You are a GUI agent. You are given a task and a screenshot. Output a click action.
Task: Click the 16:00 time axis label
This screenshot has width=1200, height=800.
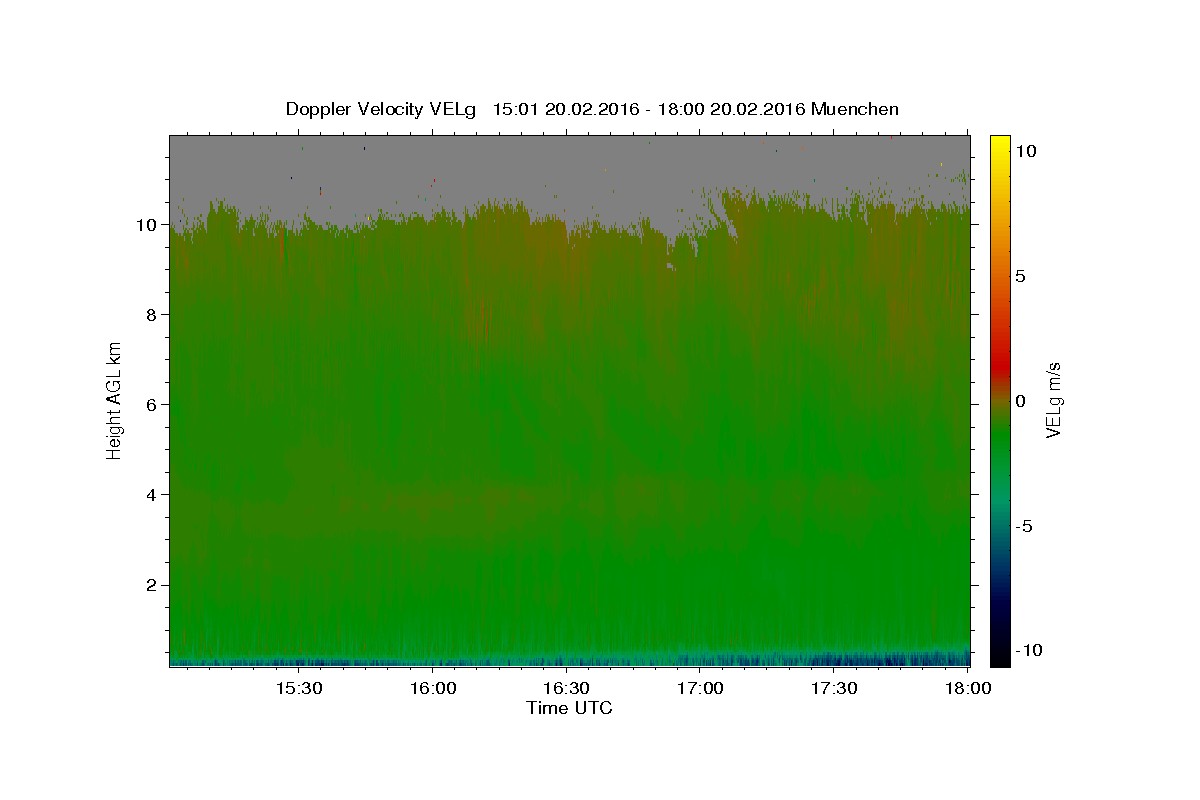433,688
